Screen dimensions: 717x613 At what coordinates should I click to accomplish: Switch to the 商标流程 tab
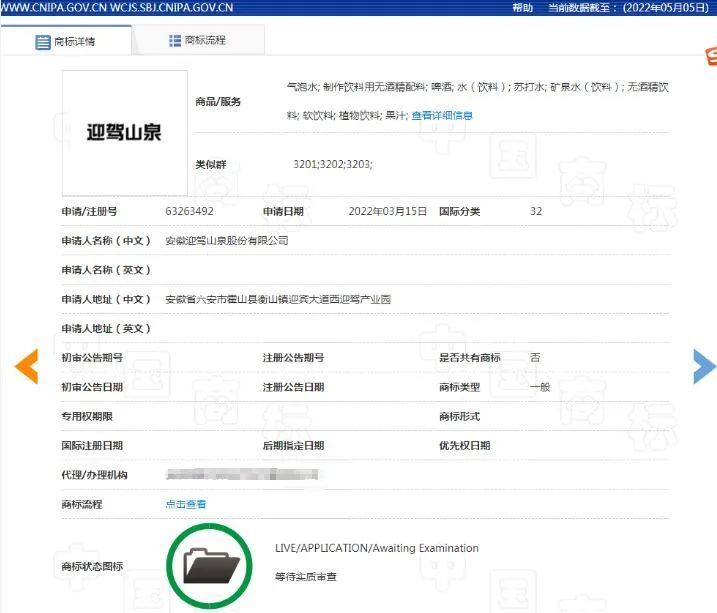(x=198, y=40)
